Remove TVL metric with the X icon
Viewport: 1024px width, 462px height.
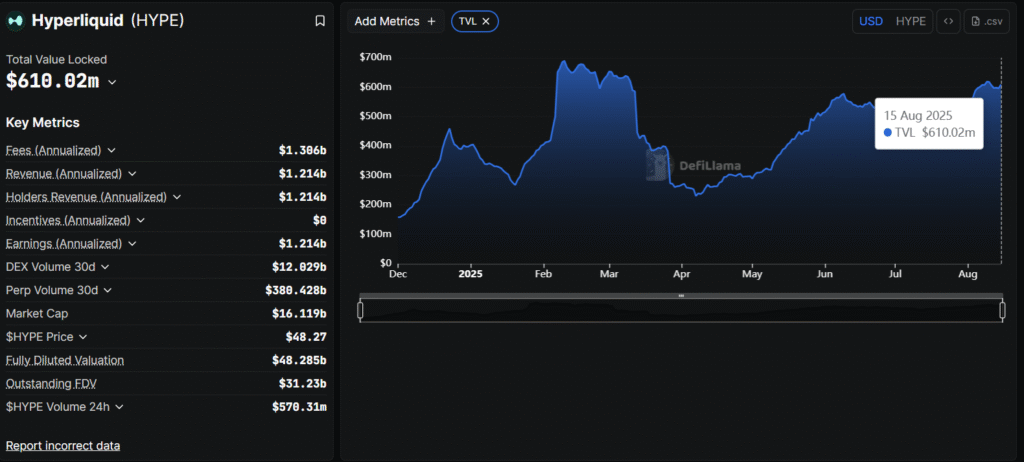486,22
